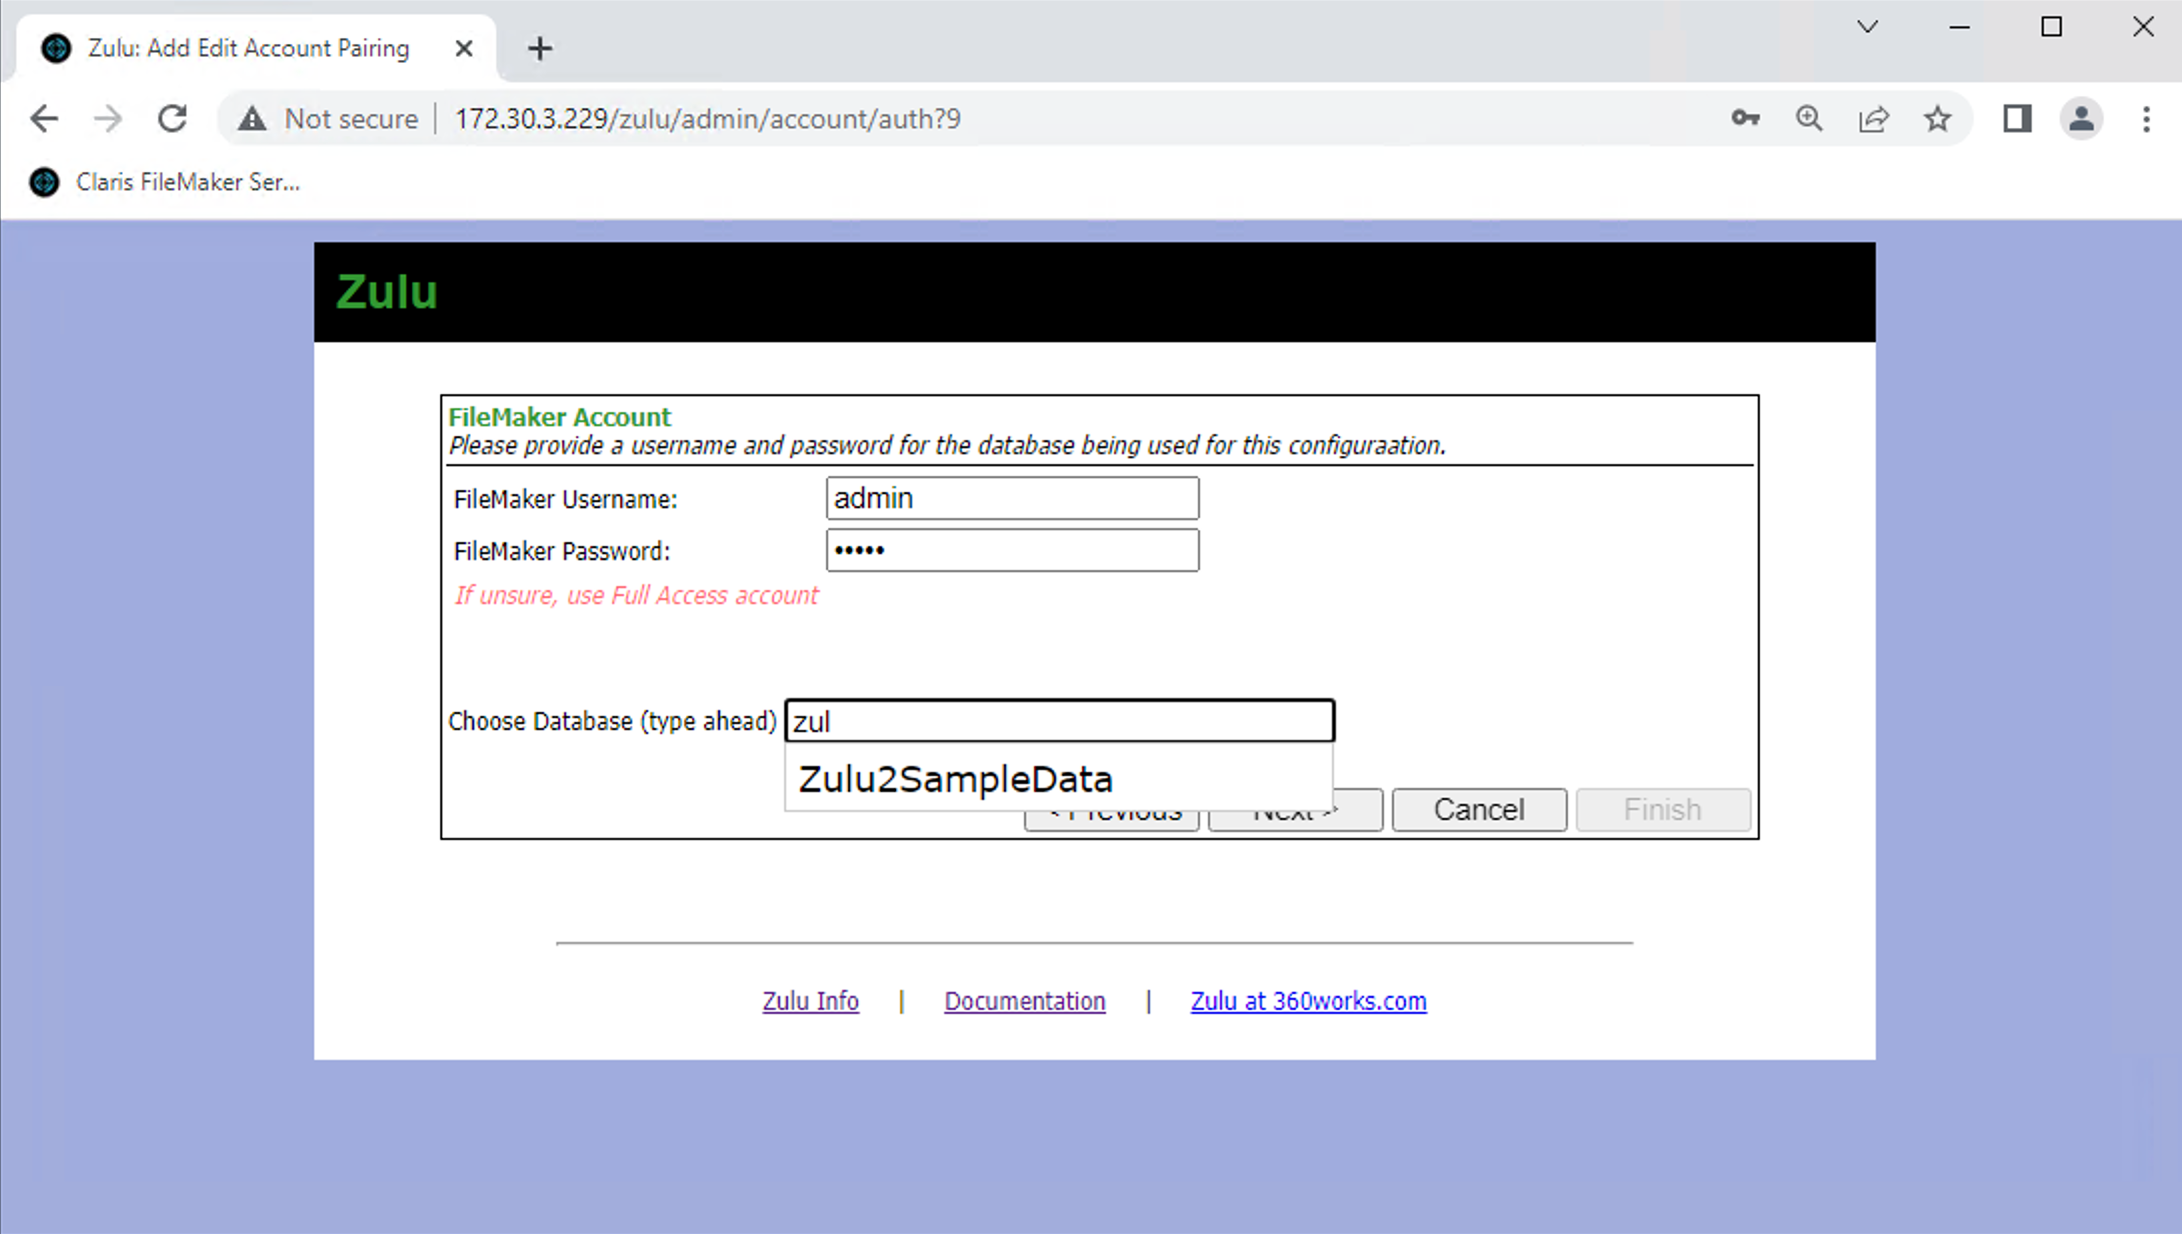
Task: Select Zulu2SampleData from suggestions
Action: pos(1058,779)
